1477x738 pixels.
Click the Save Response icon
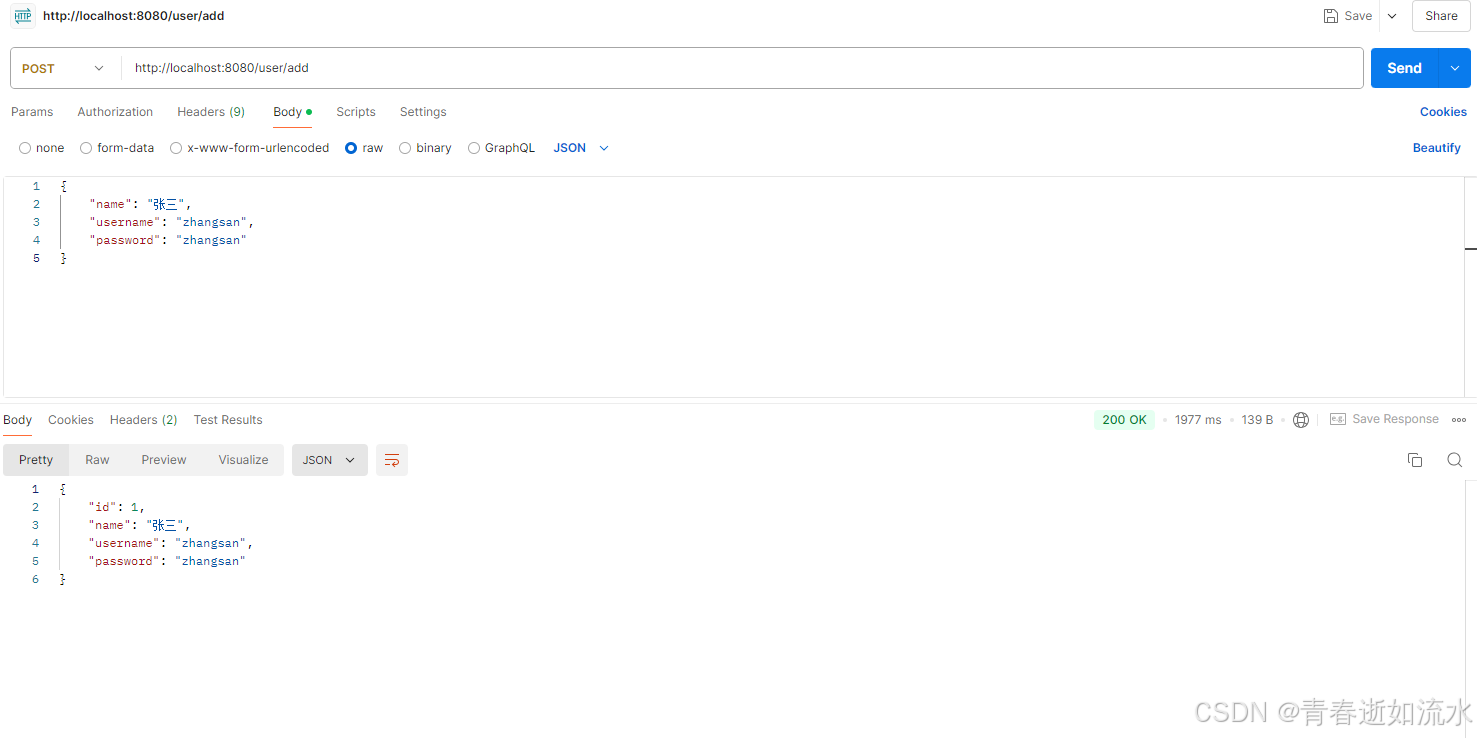(1338, 420)
